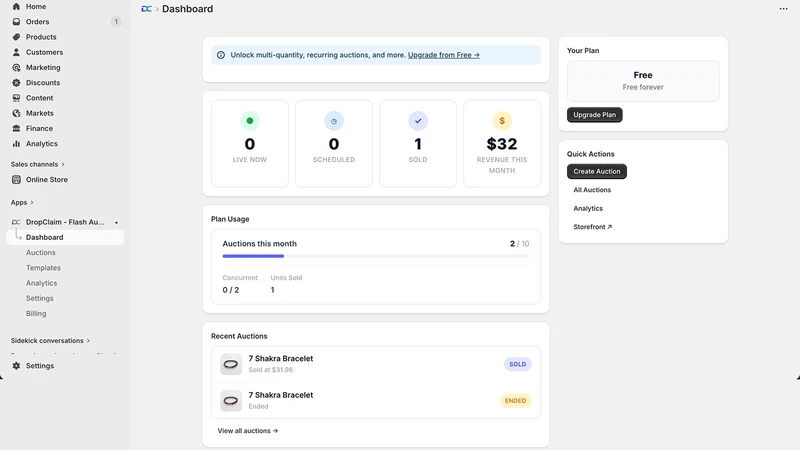
Task: Open Auctions in the DropClaim menu
Action: (x=41, y=253)
